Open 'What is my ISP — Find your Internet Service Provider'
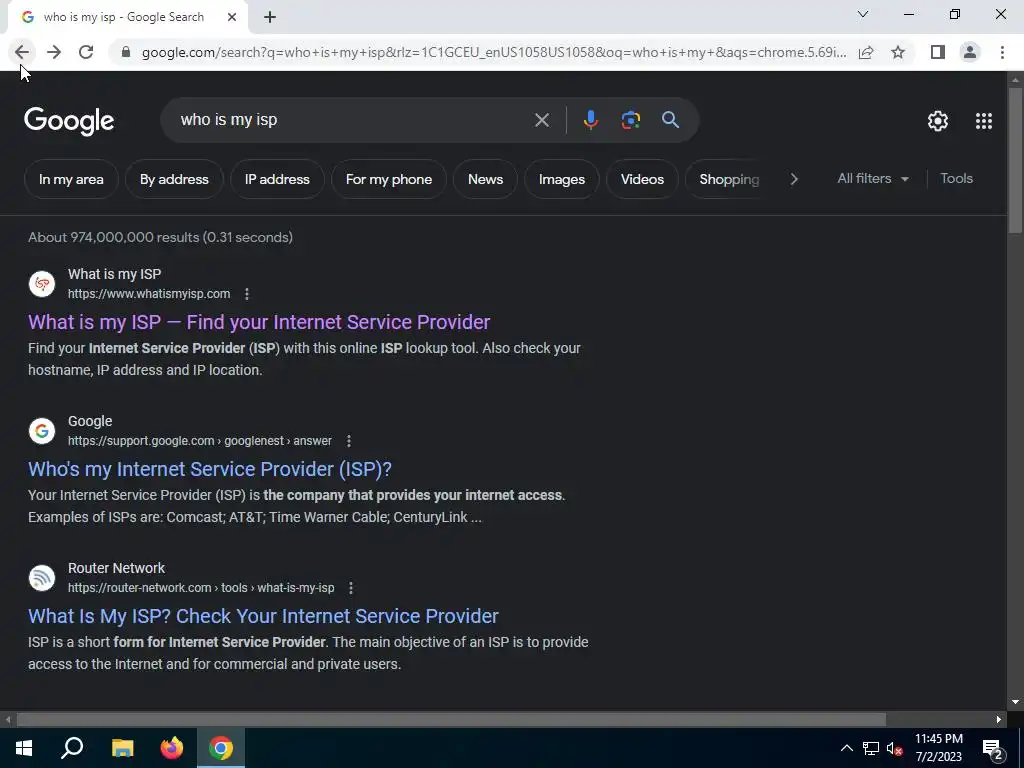The image size is (1024, 768). pyautogui.click(x=259, y=322)
